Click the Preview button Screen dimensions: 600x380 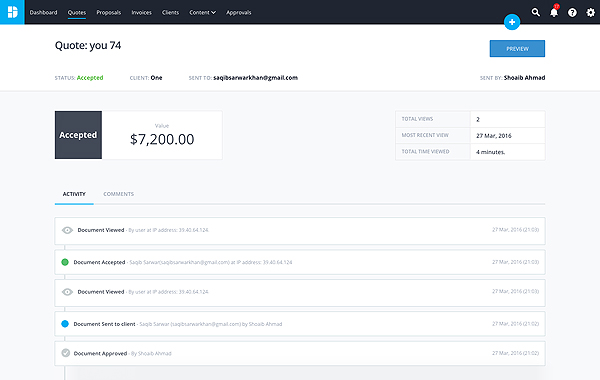(x=517, y=49)
